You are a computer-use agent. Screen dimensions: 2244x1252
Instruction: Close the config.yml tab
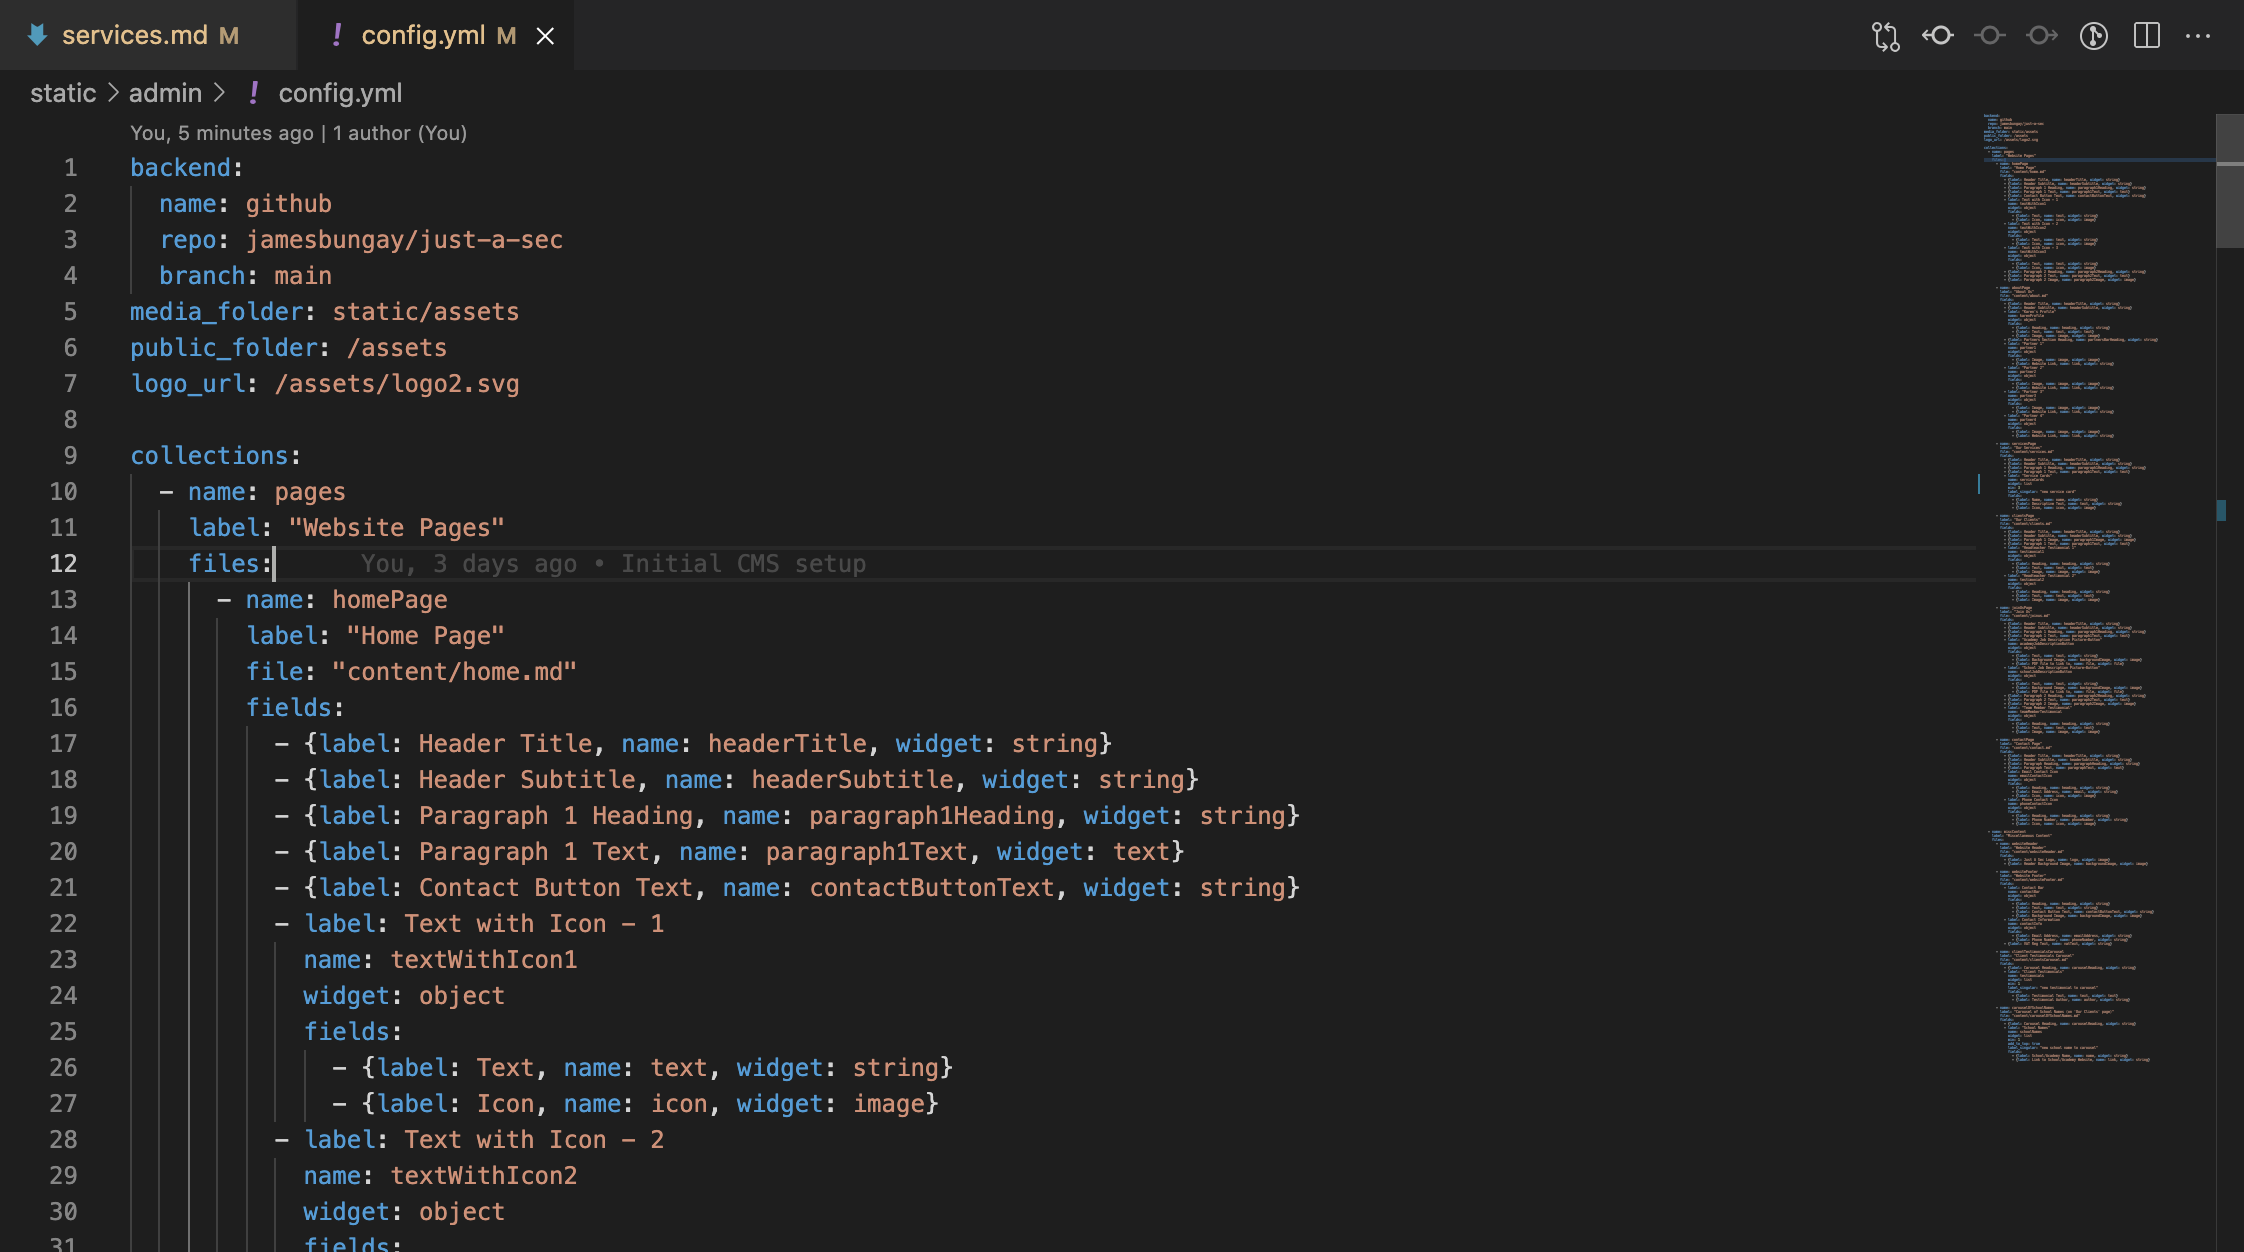point(545,35)
